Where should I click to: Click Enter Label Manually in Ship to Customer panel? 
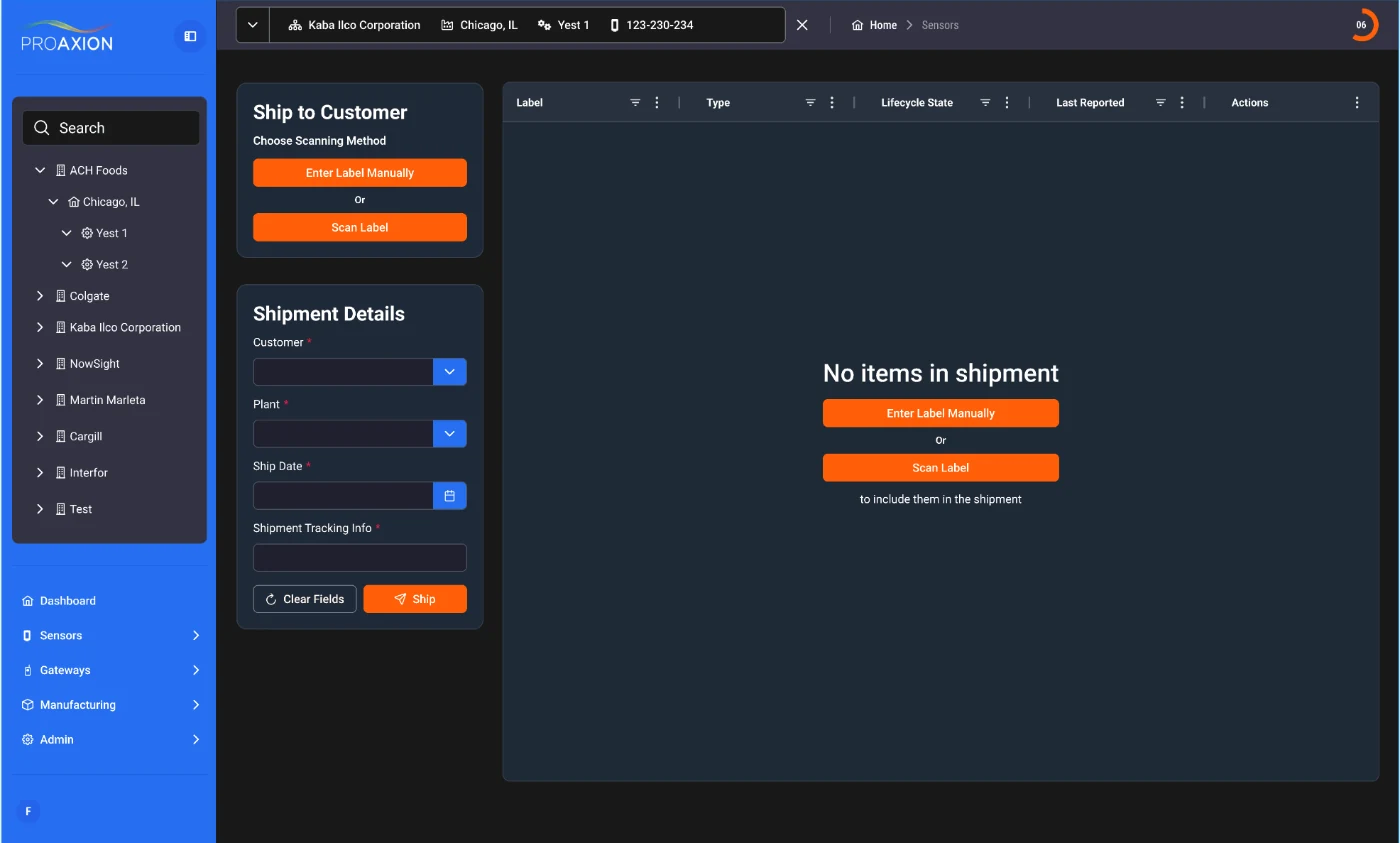pos(360,173)
